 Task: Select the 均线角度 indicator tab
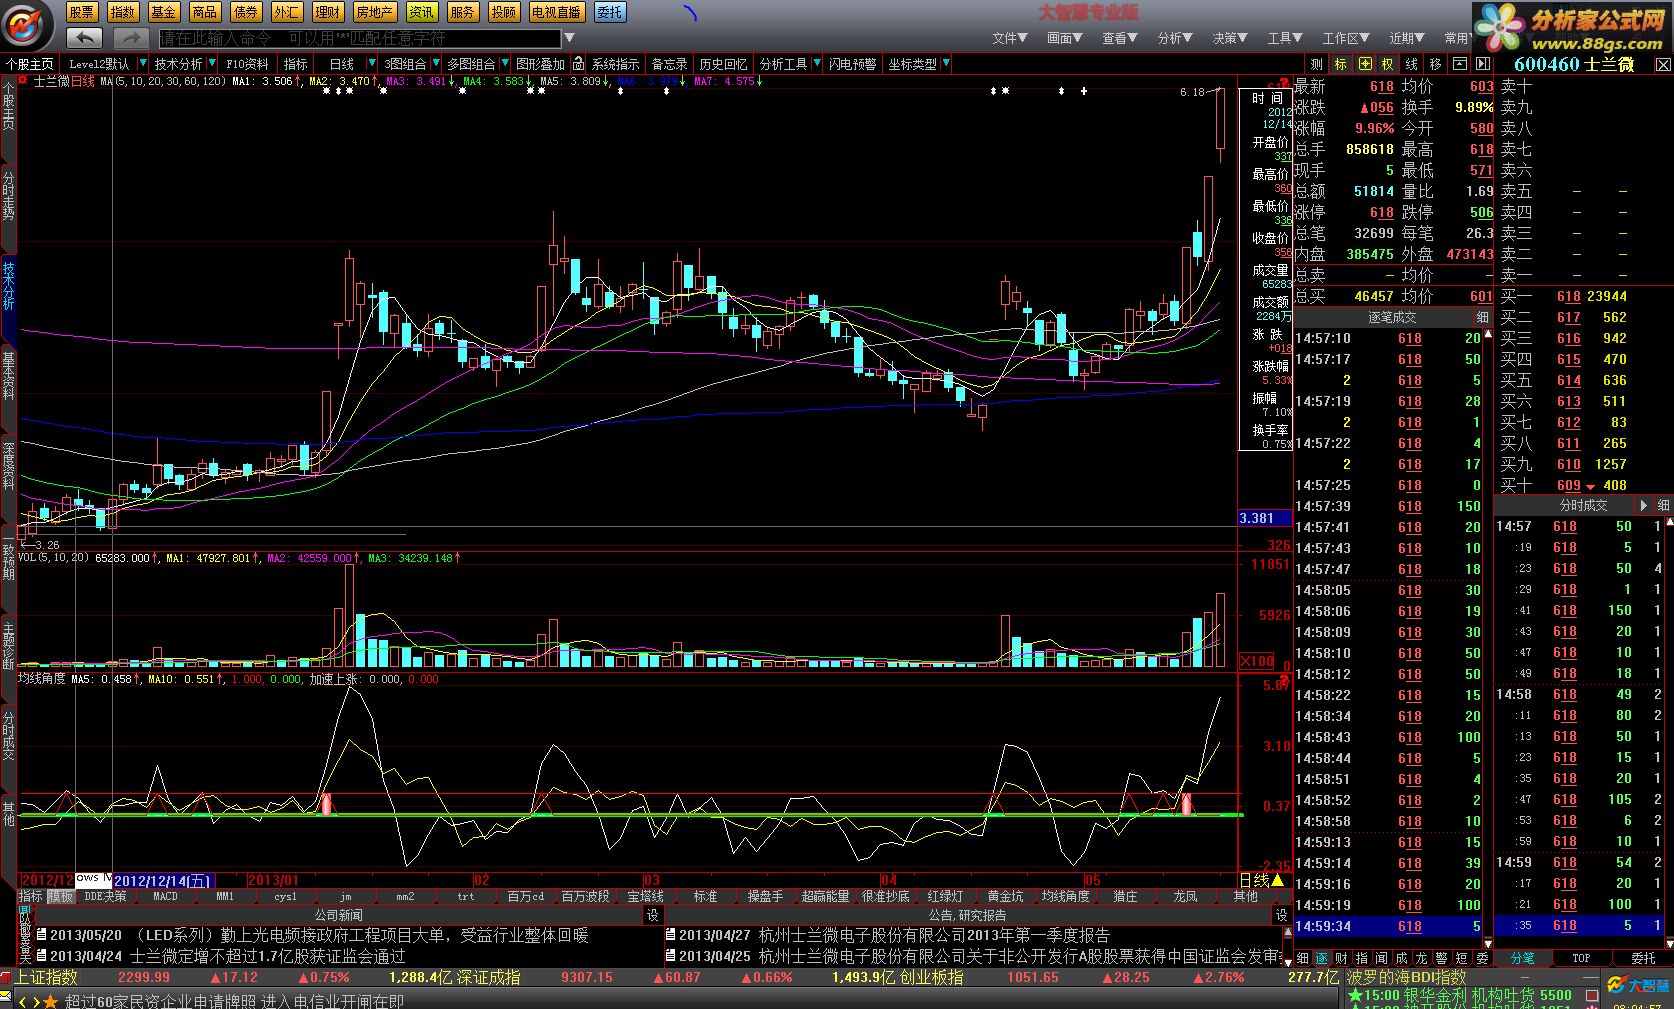1065,897
